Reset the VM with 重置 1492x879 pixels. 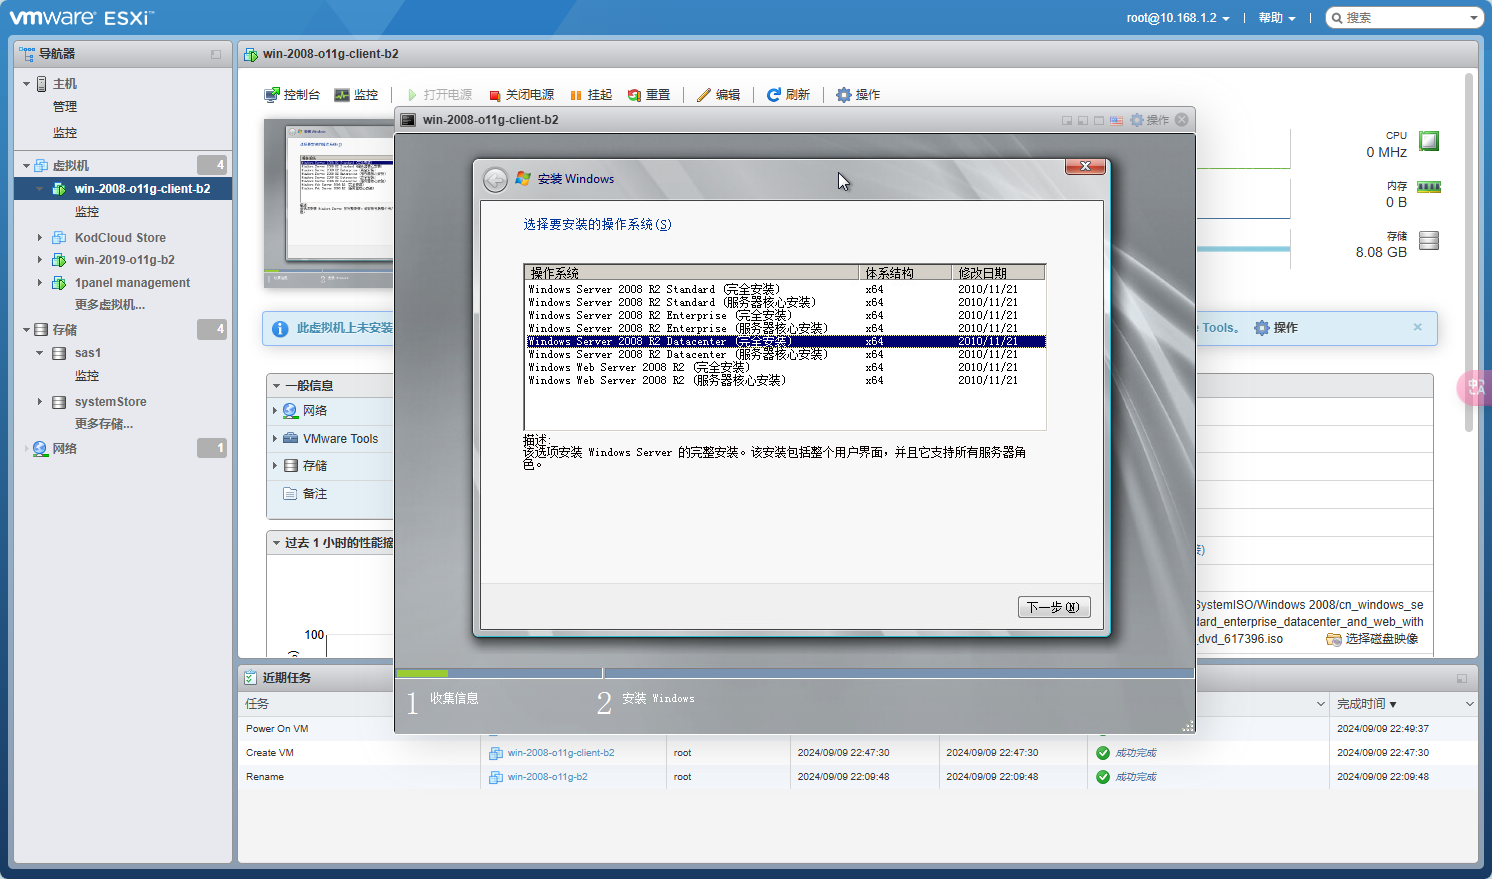pos(649,95)
